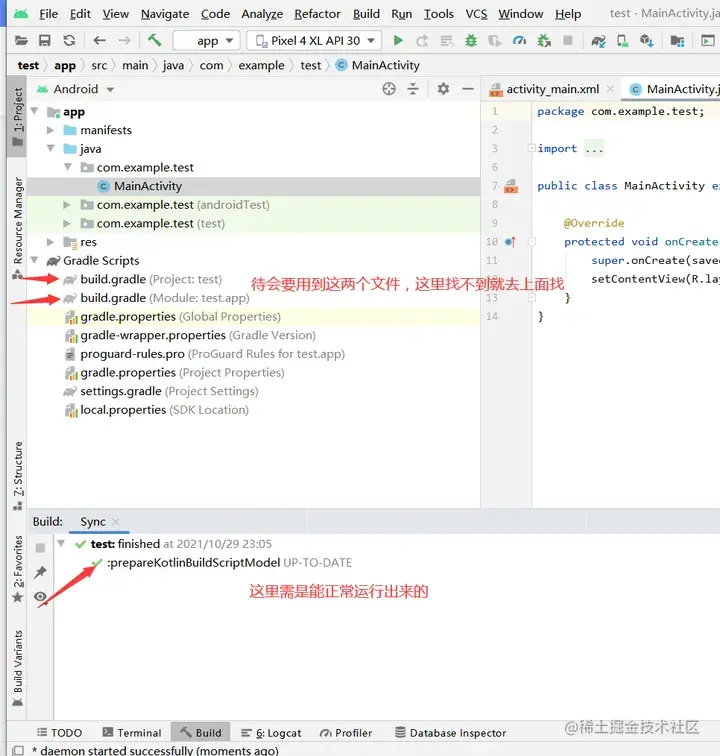The image size is (720, 756).
Task: Click the Pin Tab icon in Build panel
Action: coord(41,572)
